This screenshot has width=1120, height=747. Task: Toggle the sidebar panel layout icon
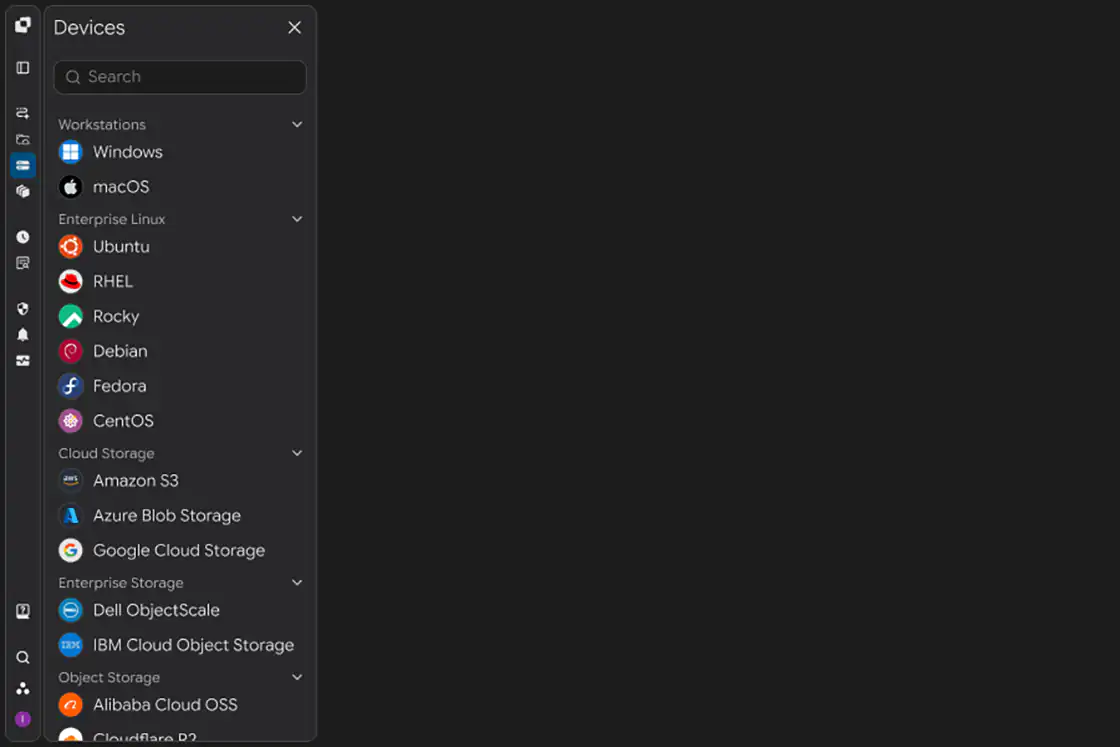pos(23,68)
